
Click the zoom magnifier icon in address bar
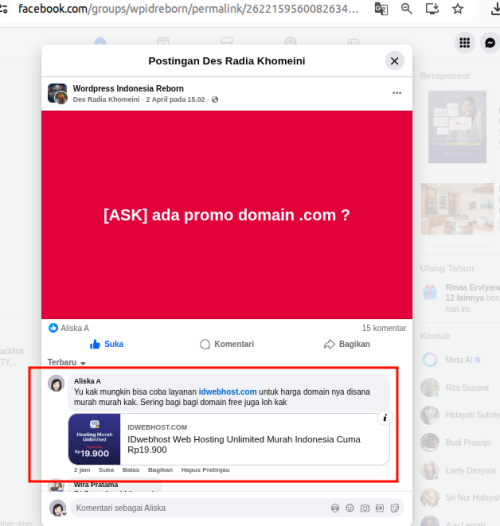406,9
